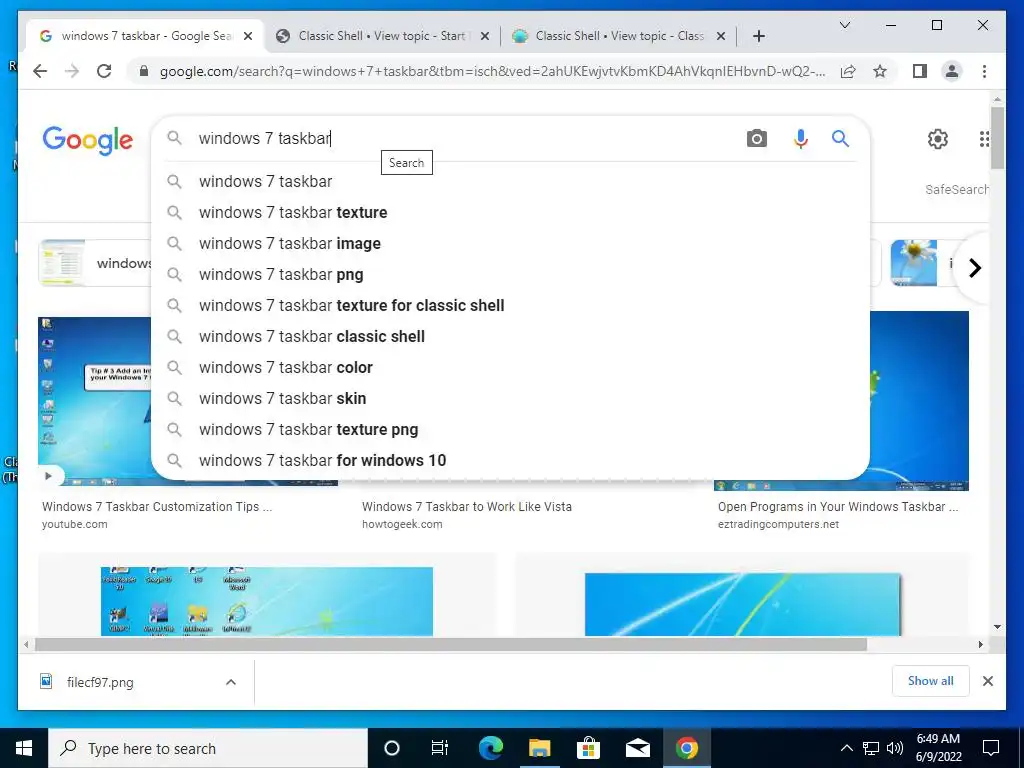Share this page icon in address bar

coord(848,71)
